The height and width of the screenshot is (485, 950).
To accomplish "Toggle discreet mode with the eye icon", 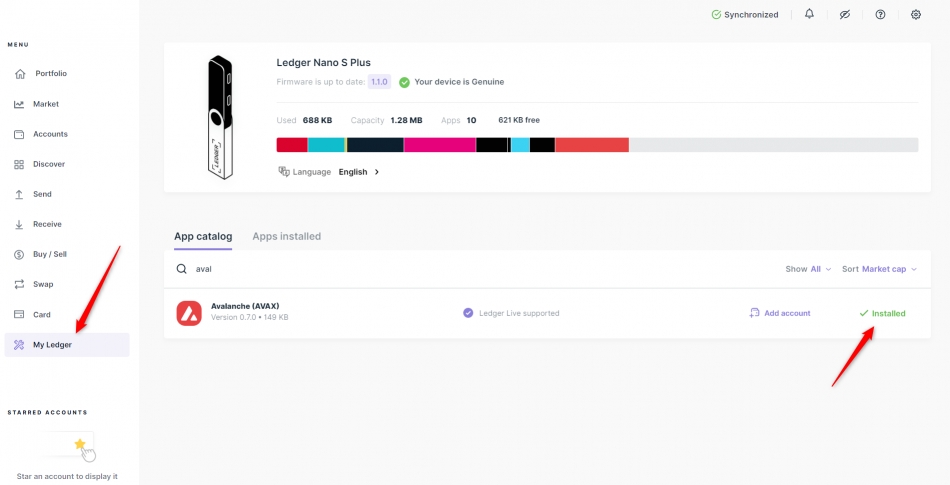I will pos(845,15).
